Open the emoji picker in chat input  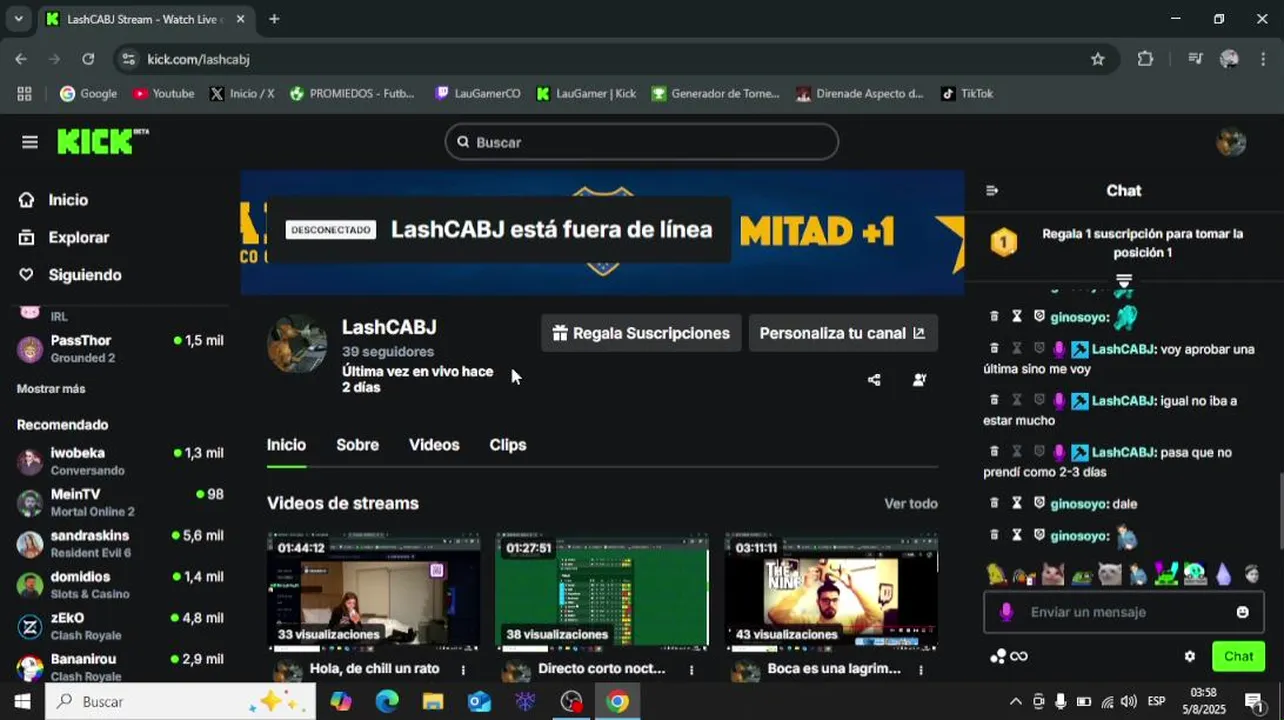point(1242,612)
